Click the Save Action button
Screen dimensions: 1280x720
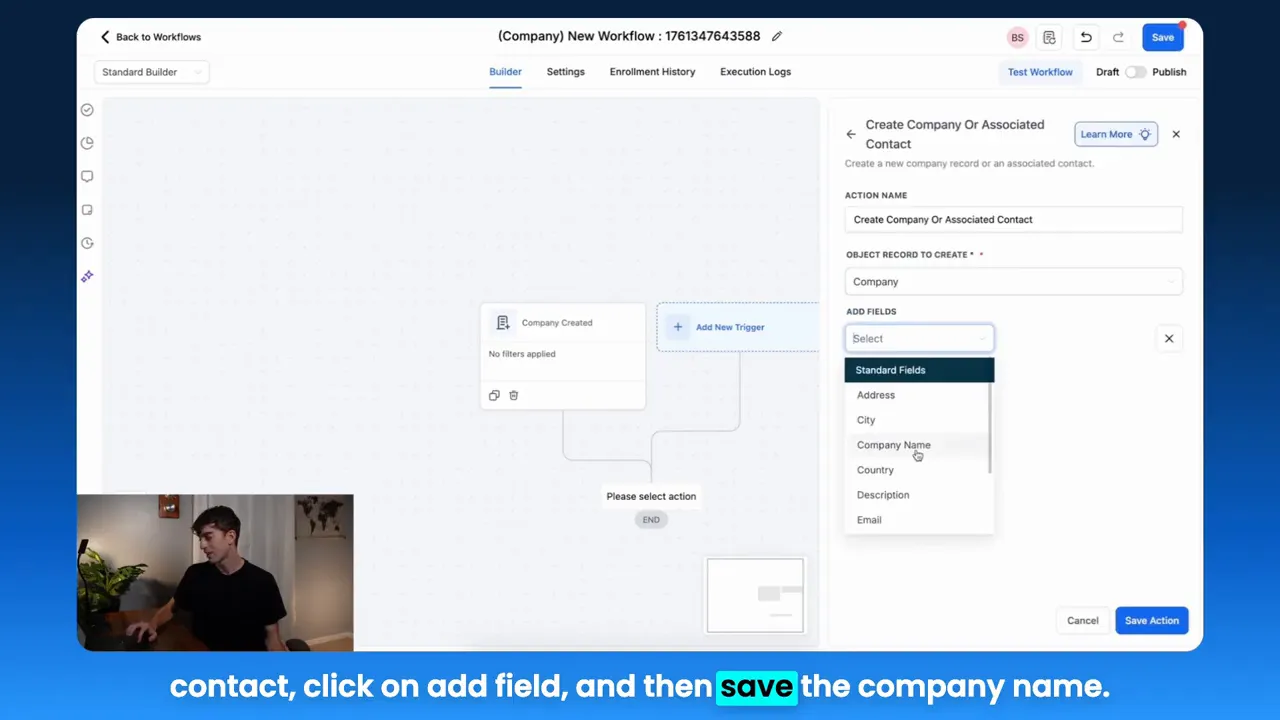[1151, 620]
